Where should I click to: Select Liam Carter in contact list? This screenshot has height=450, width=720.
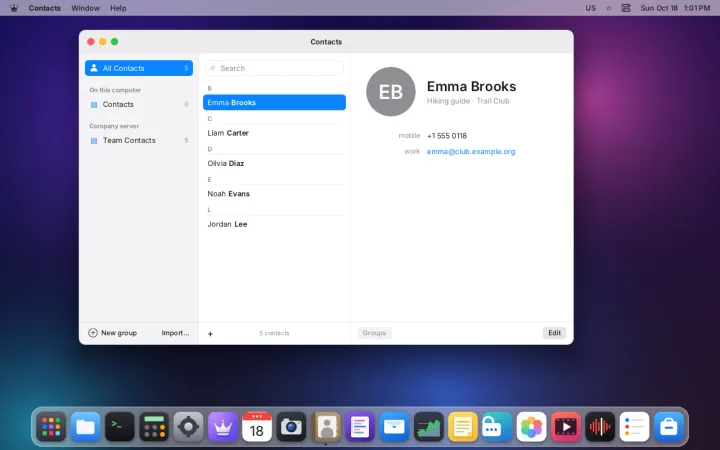coord(274,133)
